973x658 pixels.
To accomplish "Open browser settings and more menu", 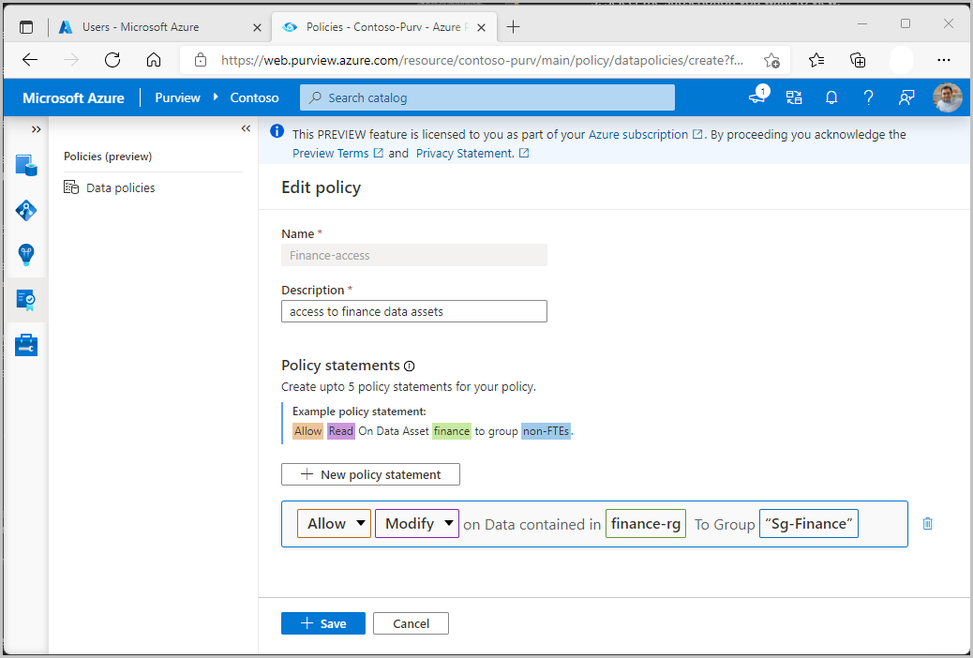I will coord(944,60).
